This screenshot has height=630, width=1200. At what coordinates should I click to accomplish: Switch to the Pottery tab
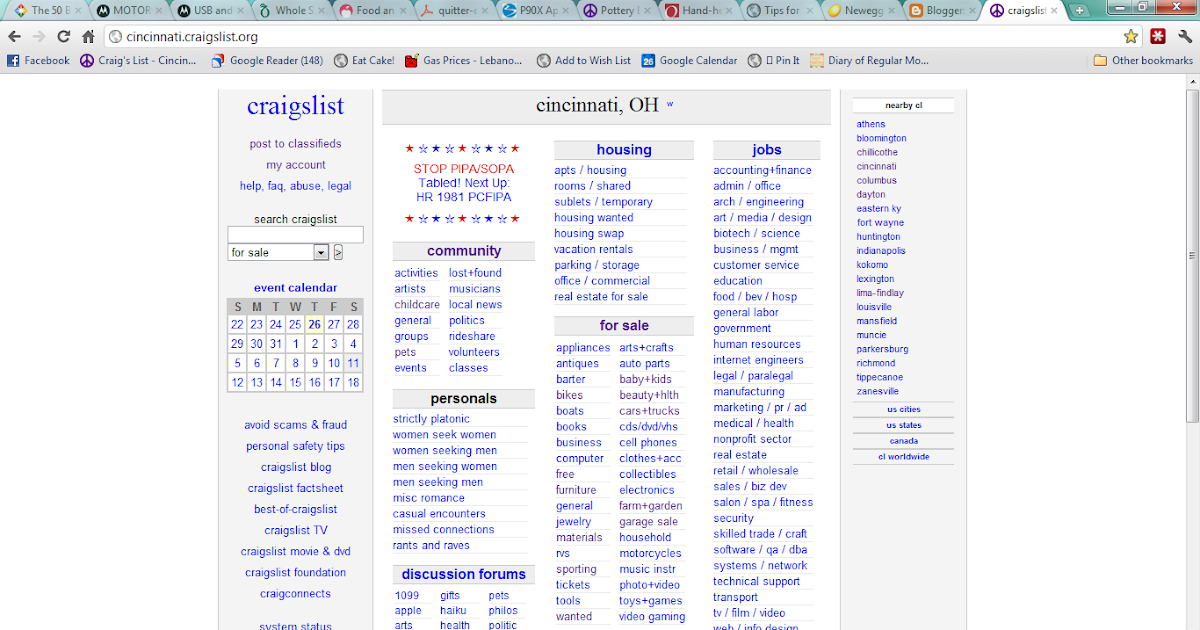coord(617,10)
